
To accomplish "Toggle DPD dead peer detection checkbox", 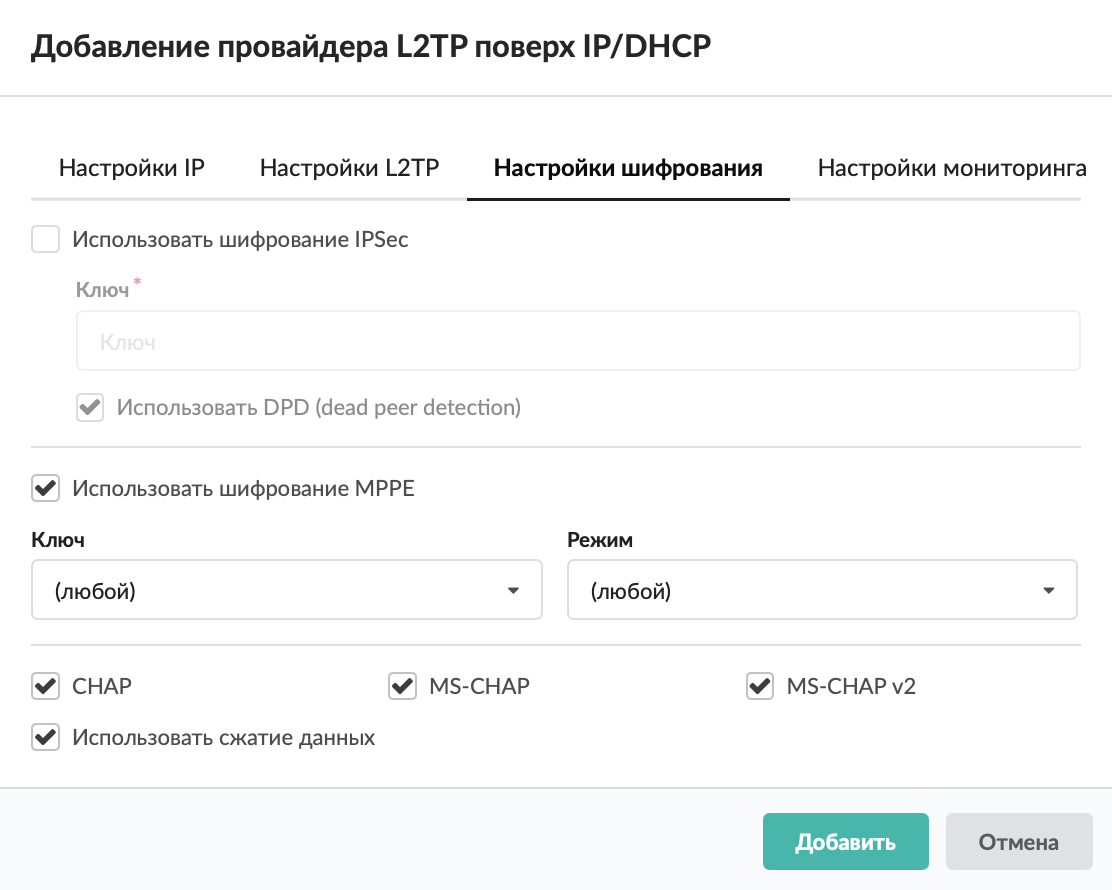I will point(91,408).
